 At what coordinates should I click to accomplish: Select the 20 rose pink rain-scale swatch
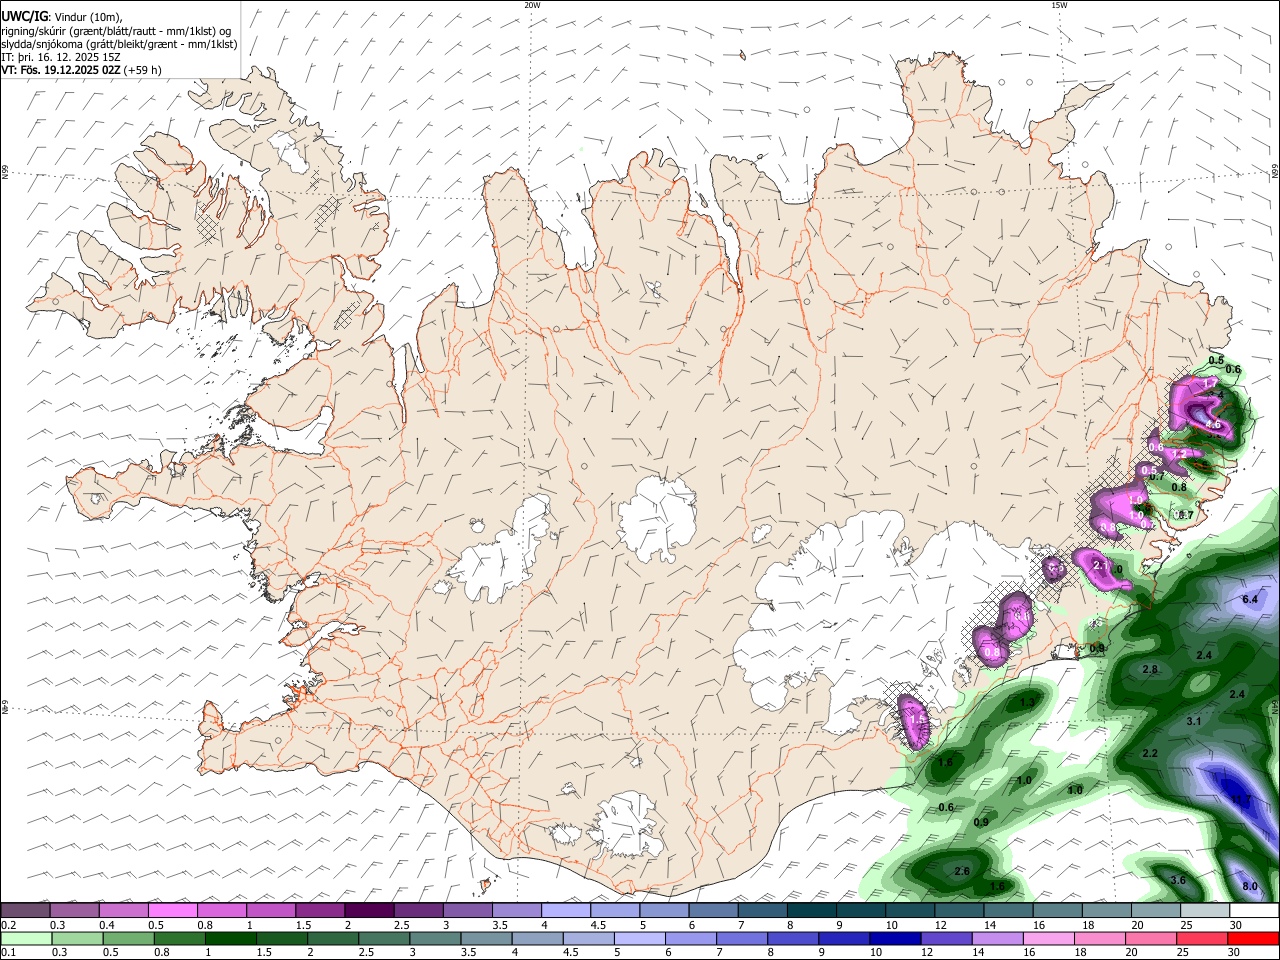[x=1152, y=938]
